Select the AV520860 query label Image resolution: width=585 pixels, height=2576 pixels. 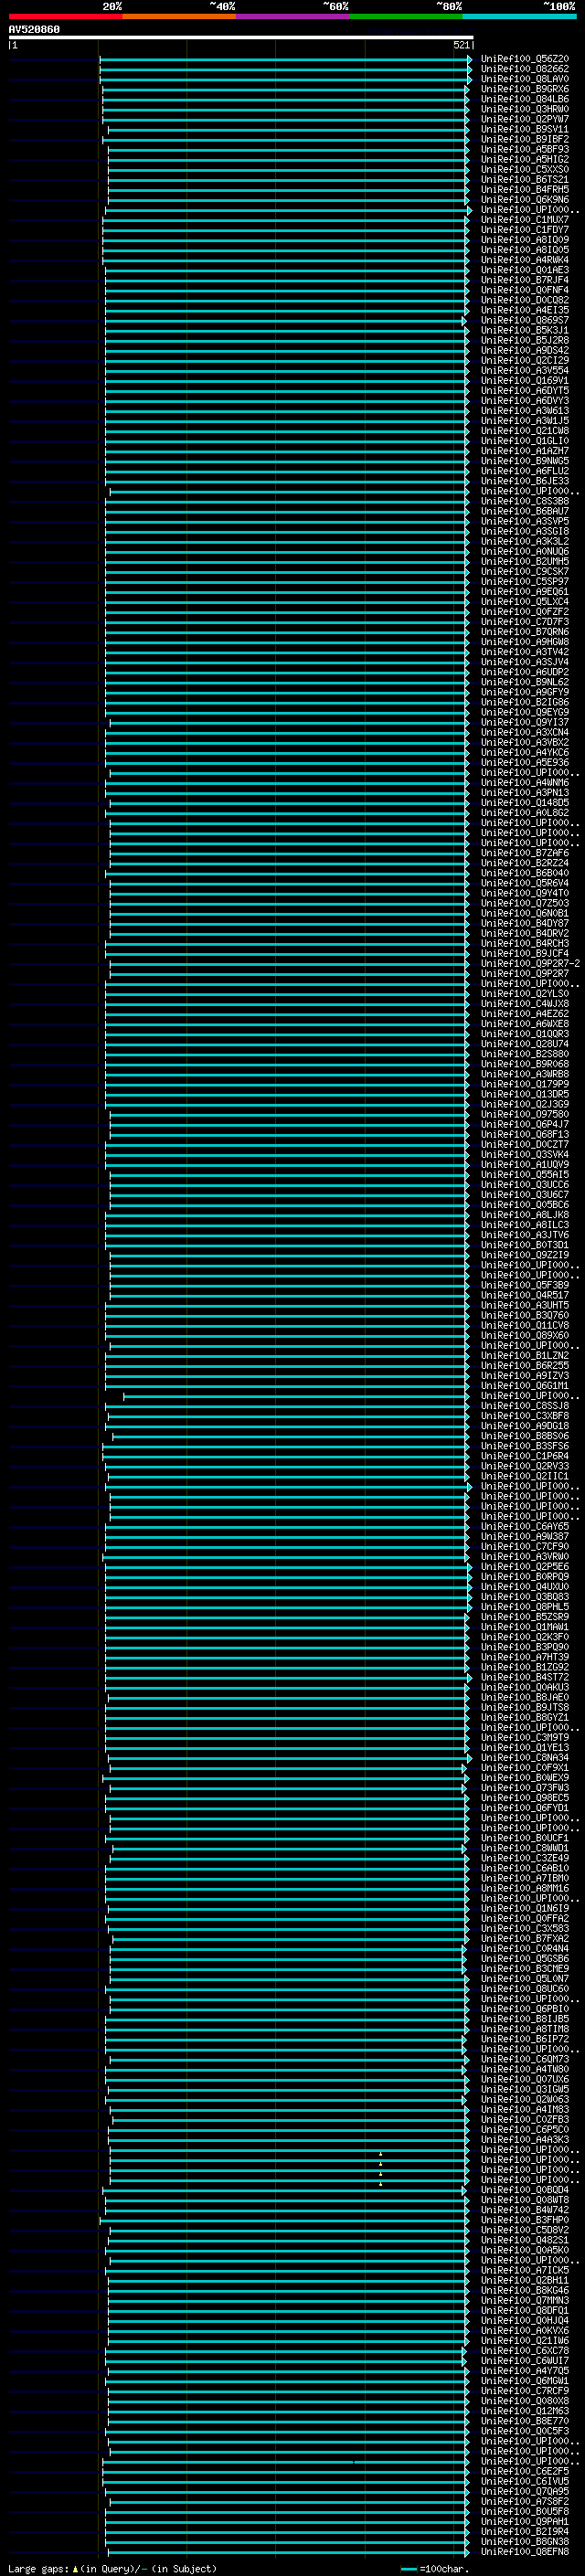point(34,30)
